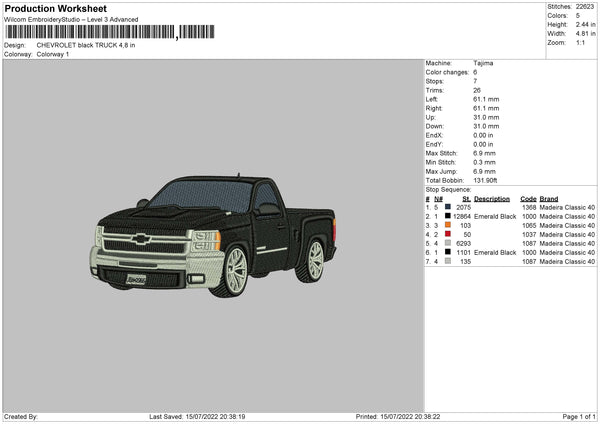Click the Width value 4.81 in

[585, 34]
